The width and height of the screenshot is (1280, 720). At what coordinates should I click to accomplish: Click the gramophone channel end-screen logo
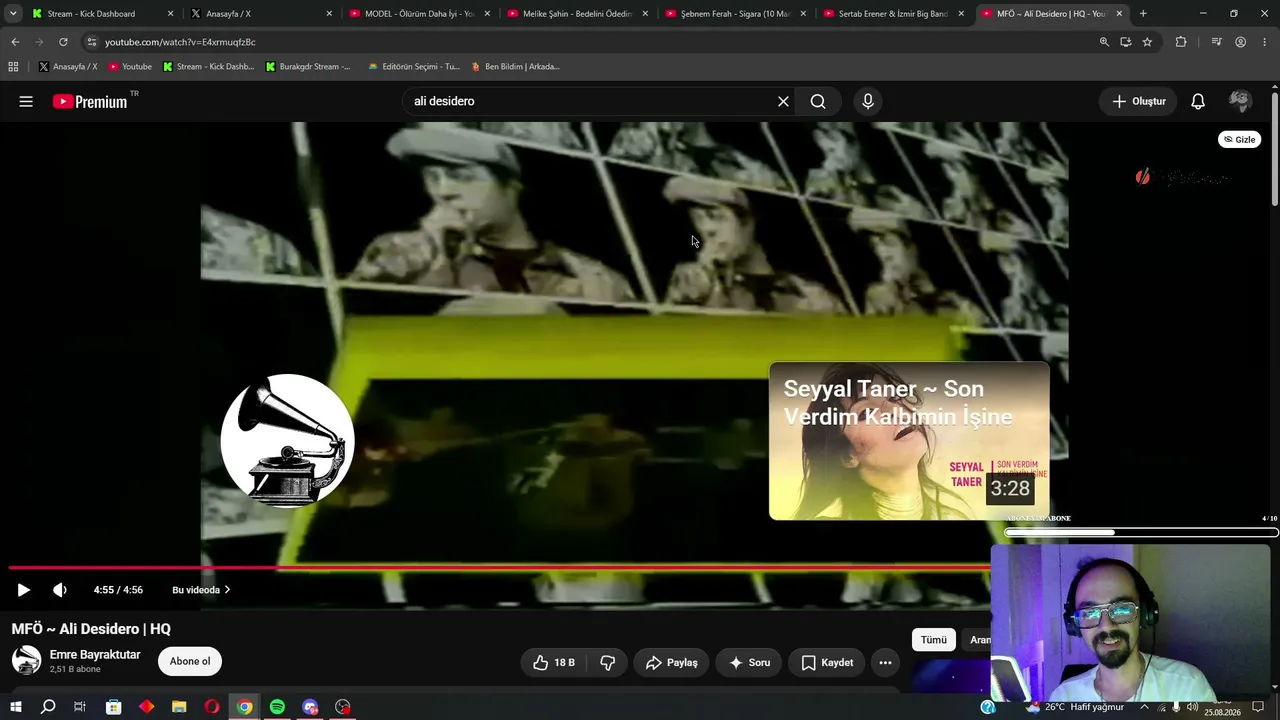pos(287,441)
